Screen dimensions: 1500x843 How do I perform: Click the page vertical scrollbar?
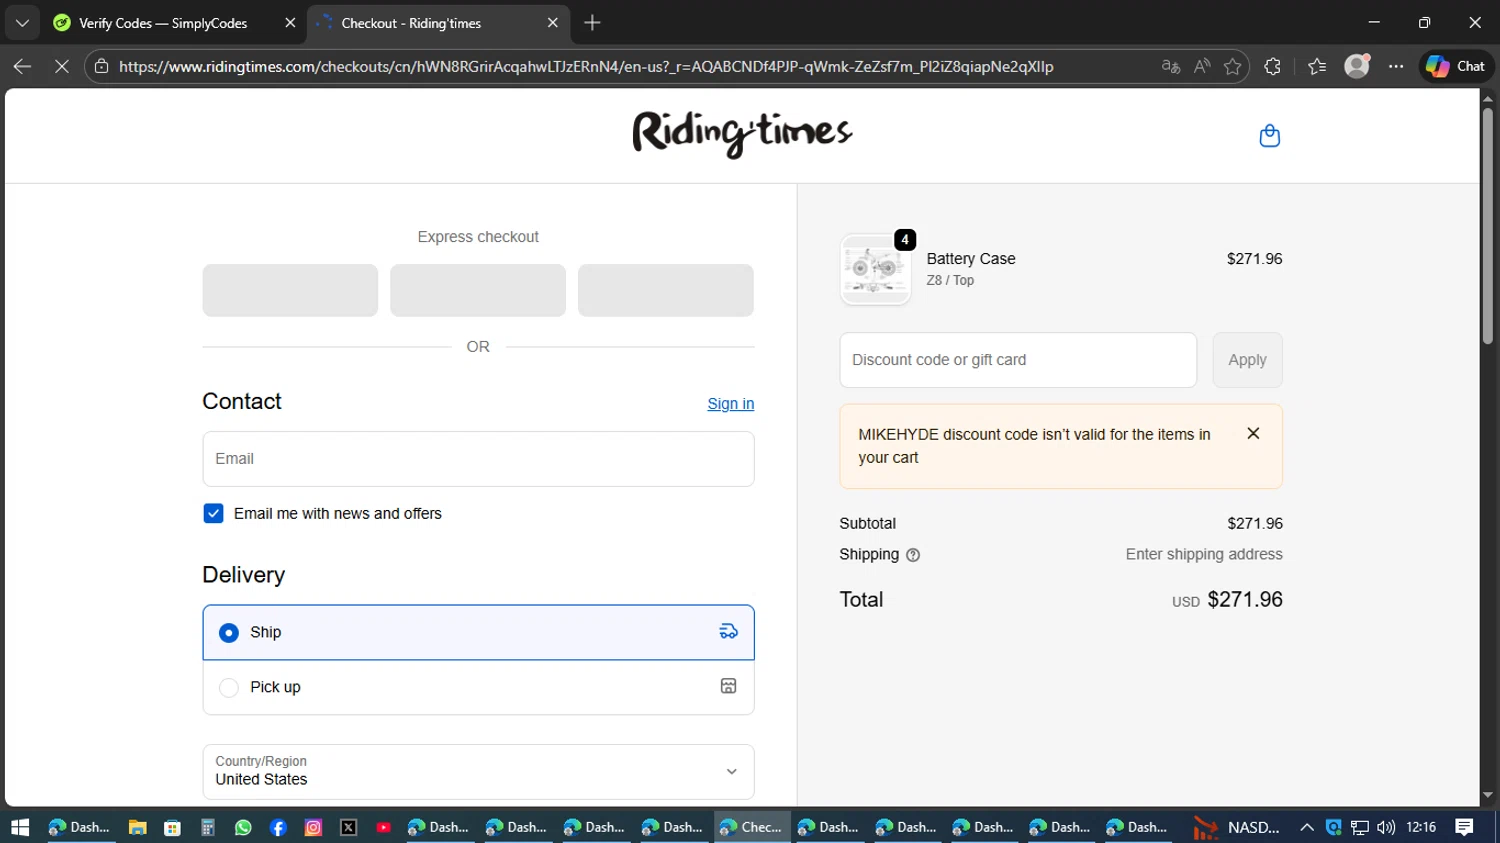pos(1488,225)
